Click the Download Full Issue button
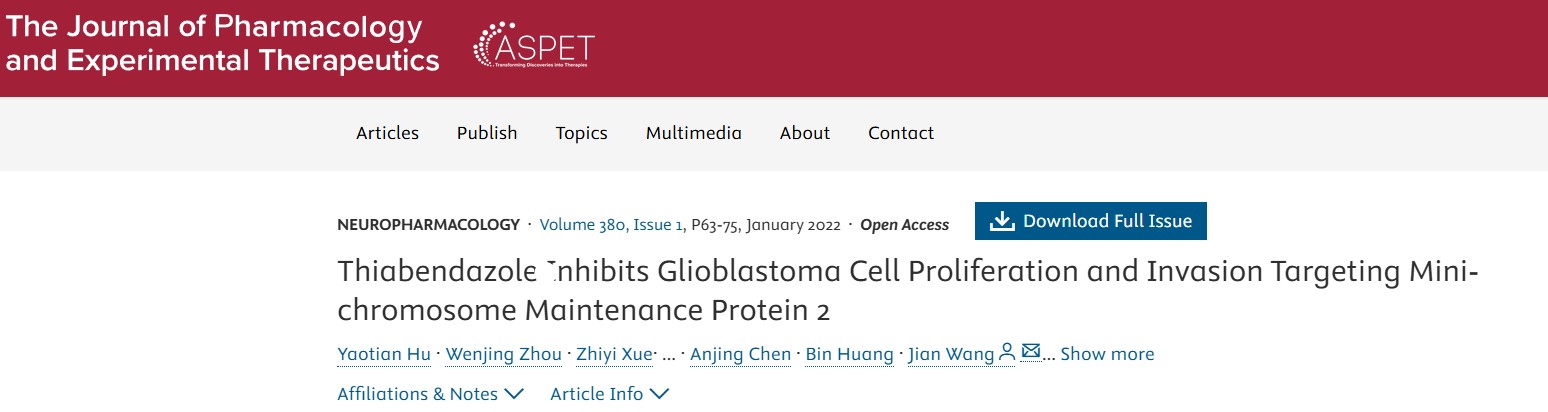The width and height of the screenshot is (1548, 412). 1091,221
